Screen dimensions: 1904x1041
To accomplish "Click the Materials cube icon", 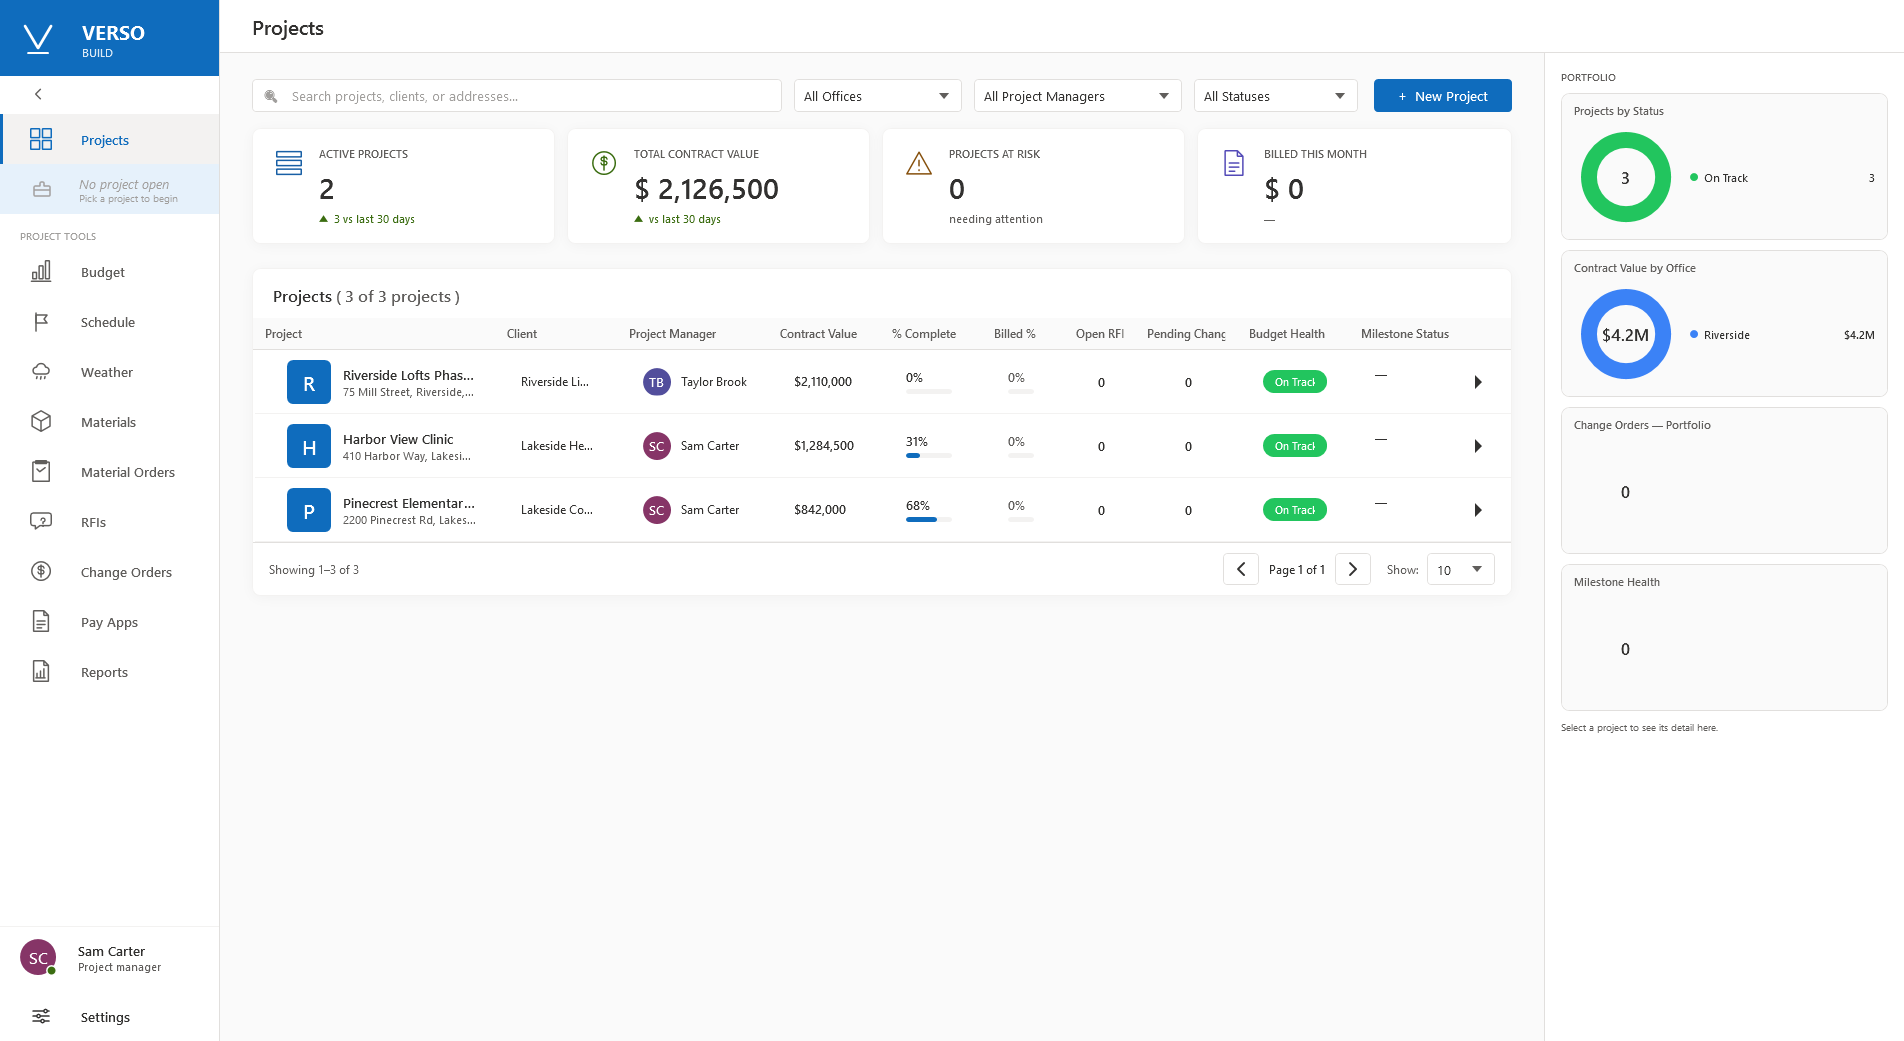I will [41, 421].
